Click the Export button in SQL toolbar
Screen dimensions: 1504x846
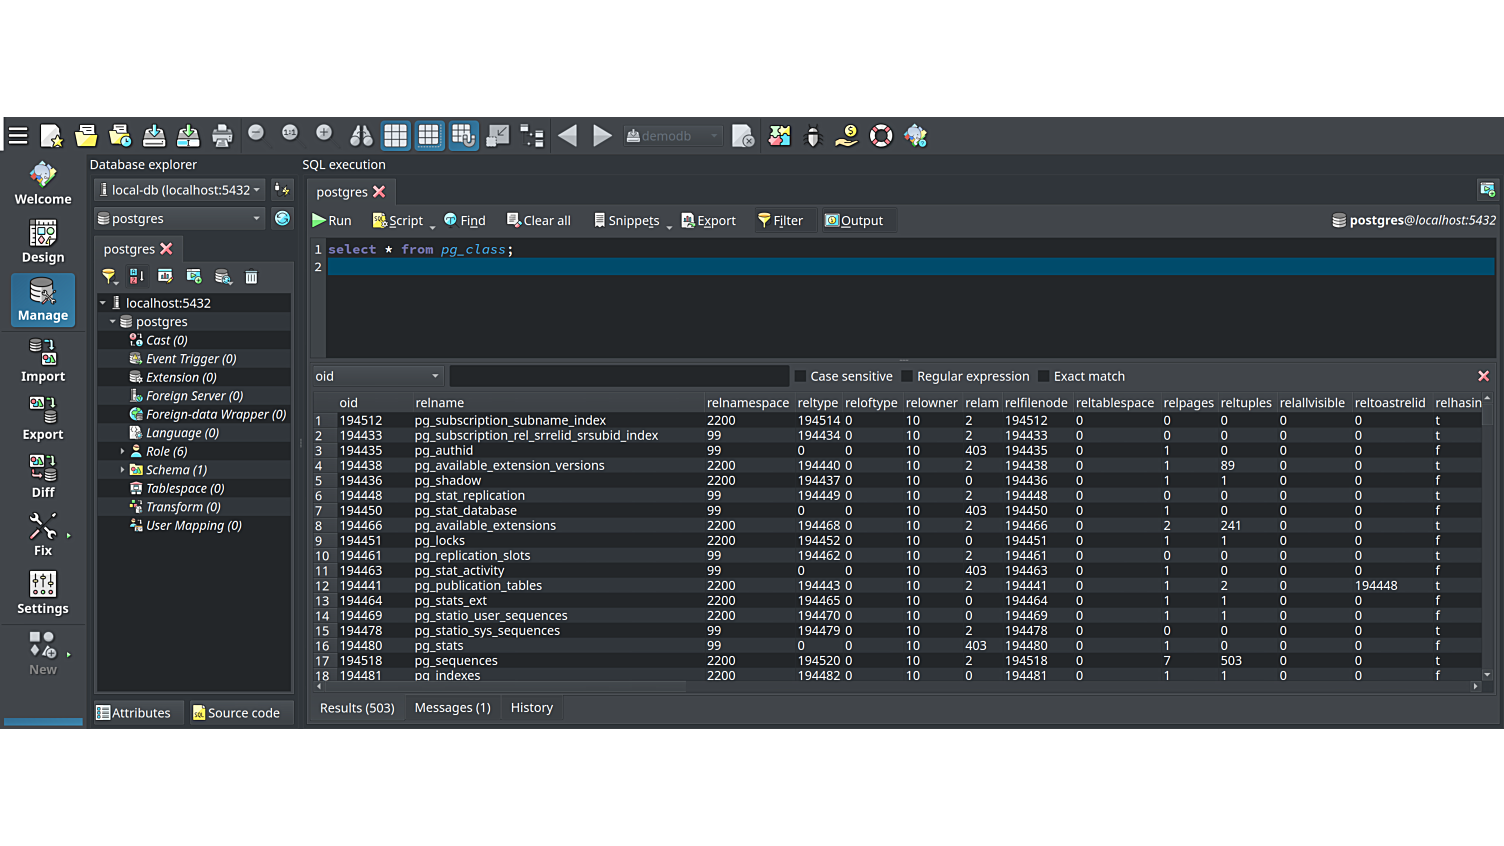tap(708, 221)
